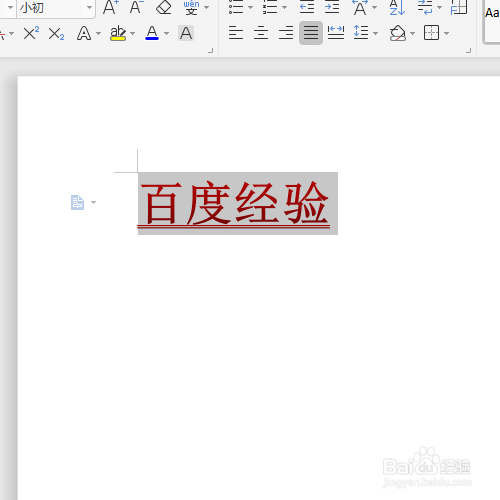Expand the paragraph layout icon's dropdown arrow
Image resolution: width=500 pixels, height=500 pixels.
pyautogui.click(x=93, y=202)
